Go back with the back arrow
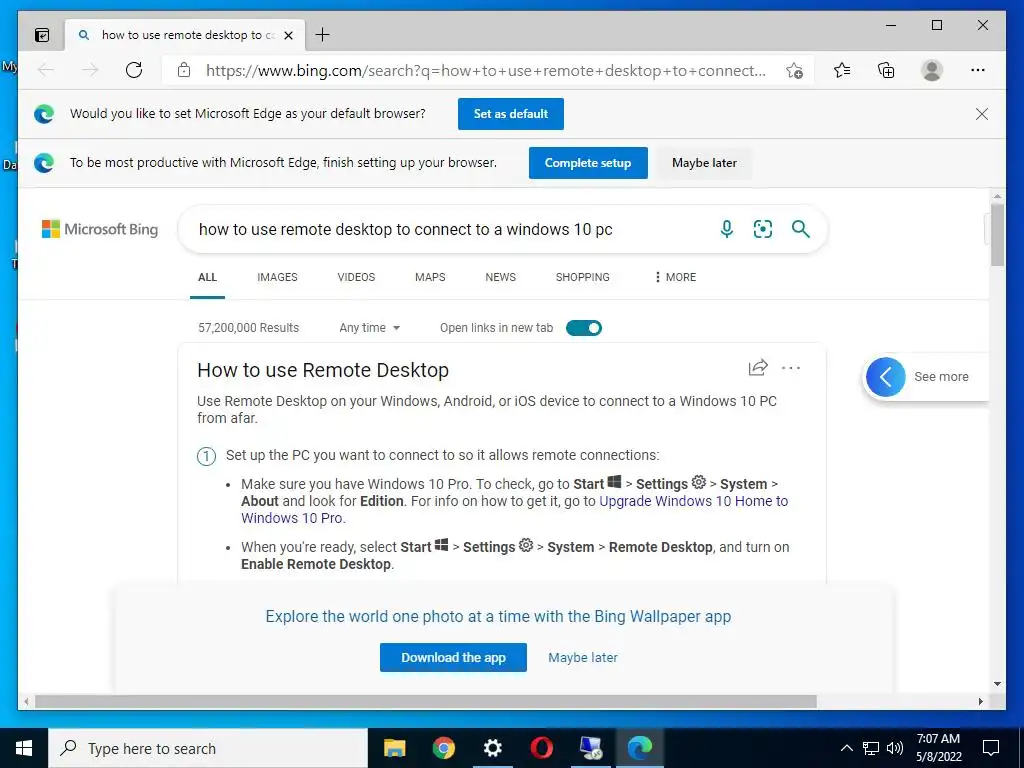This screenshot has width=1024, height=768. click(x=46, y=70)
